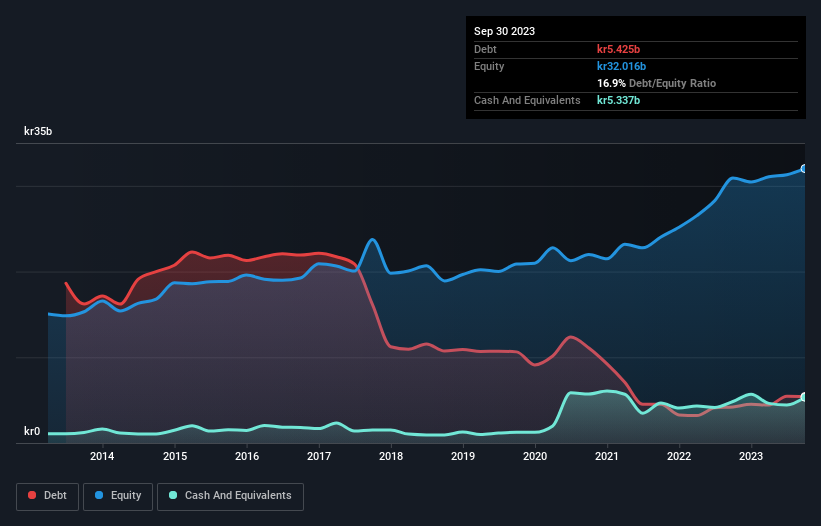The height and width of the screenshot is (526, 821).
Task: Click the Debt row label in tooltip
Action: tap(485, 49)
